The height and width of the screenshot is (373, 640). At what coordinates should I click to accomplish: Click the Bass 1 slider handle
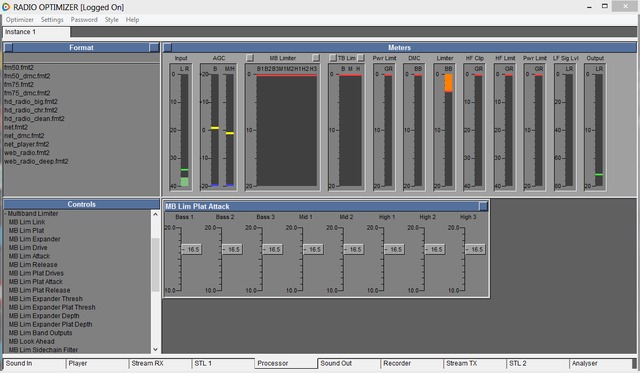pyautogui.click(x=191, y=249)
